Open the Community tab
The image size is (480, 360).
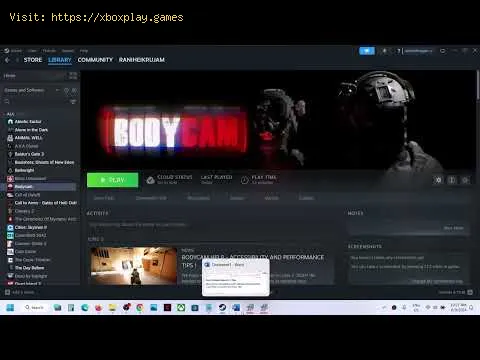95,60
